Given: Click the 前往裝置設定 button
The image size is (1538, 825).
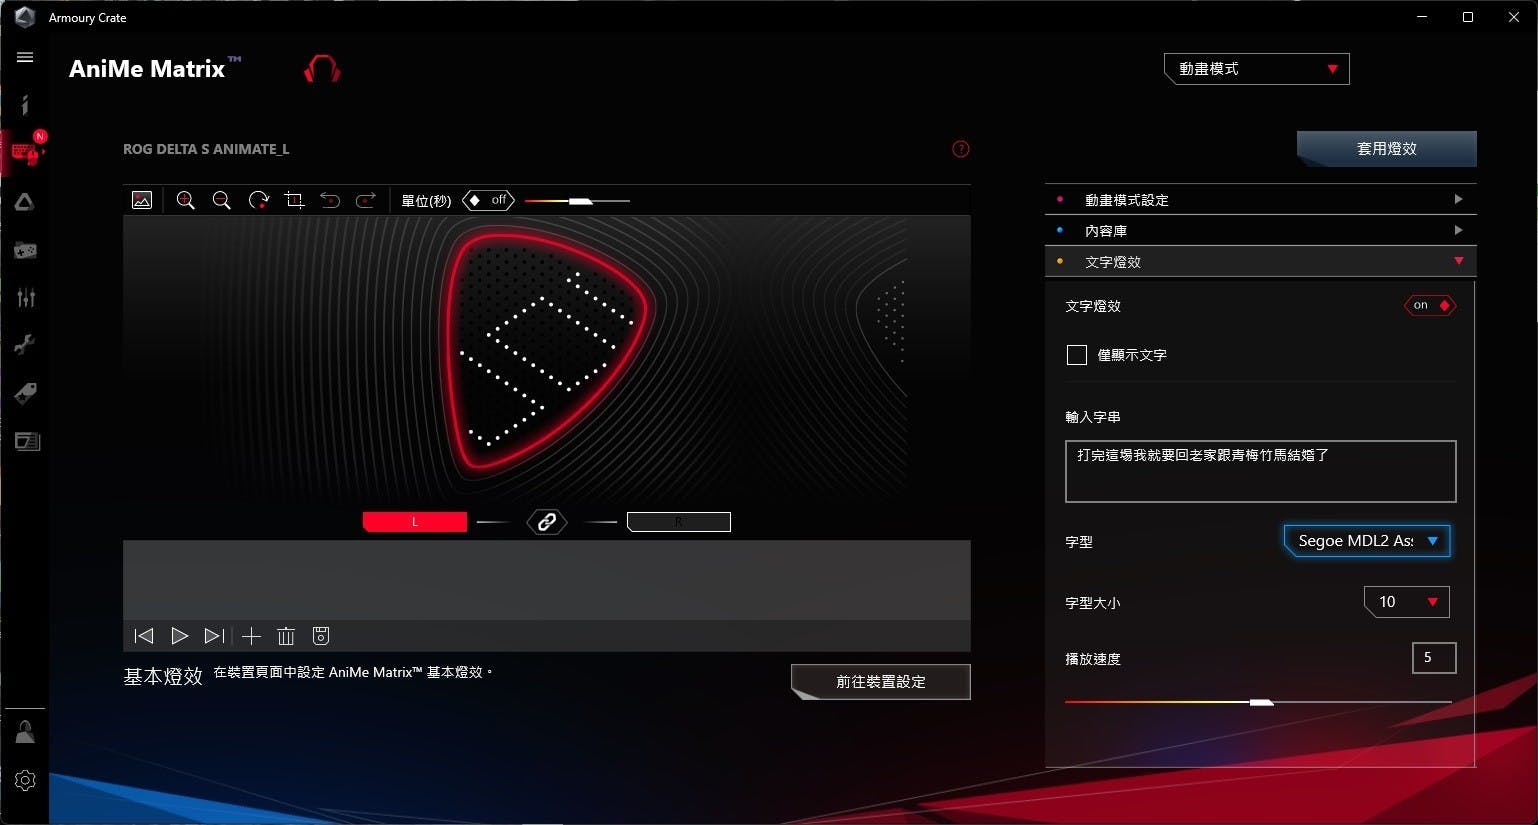Looking at the screenshot, I should pyautogui.click(x=881, y=682).
